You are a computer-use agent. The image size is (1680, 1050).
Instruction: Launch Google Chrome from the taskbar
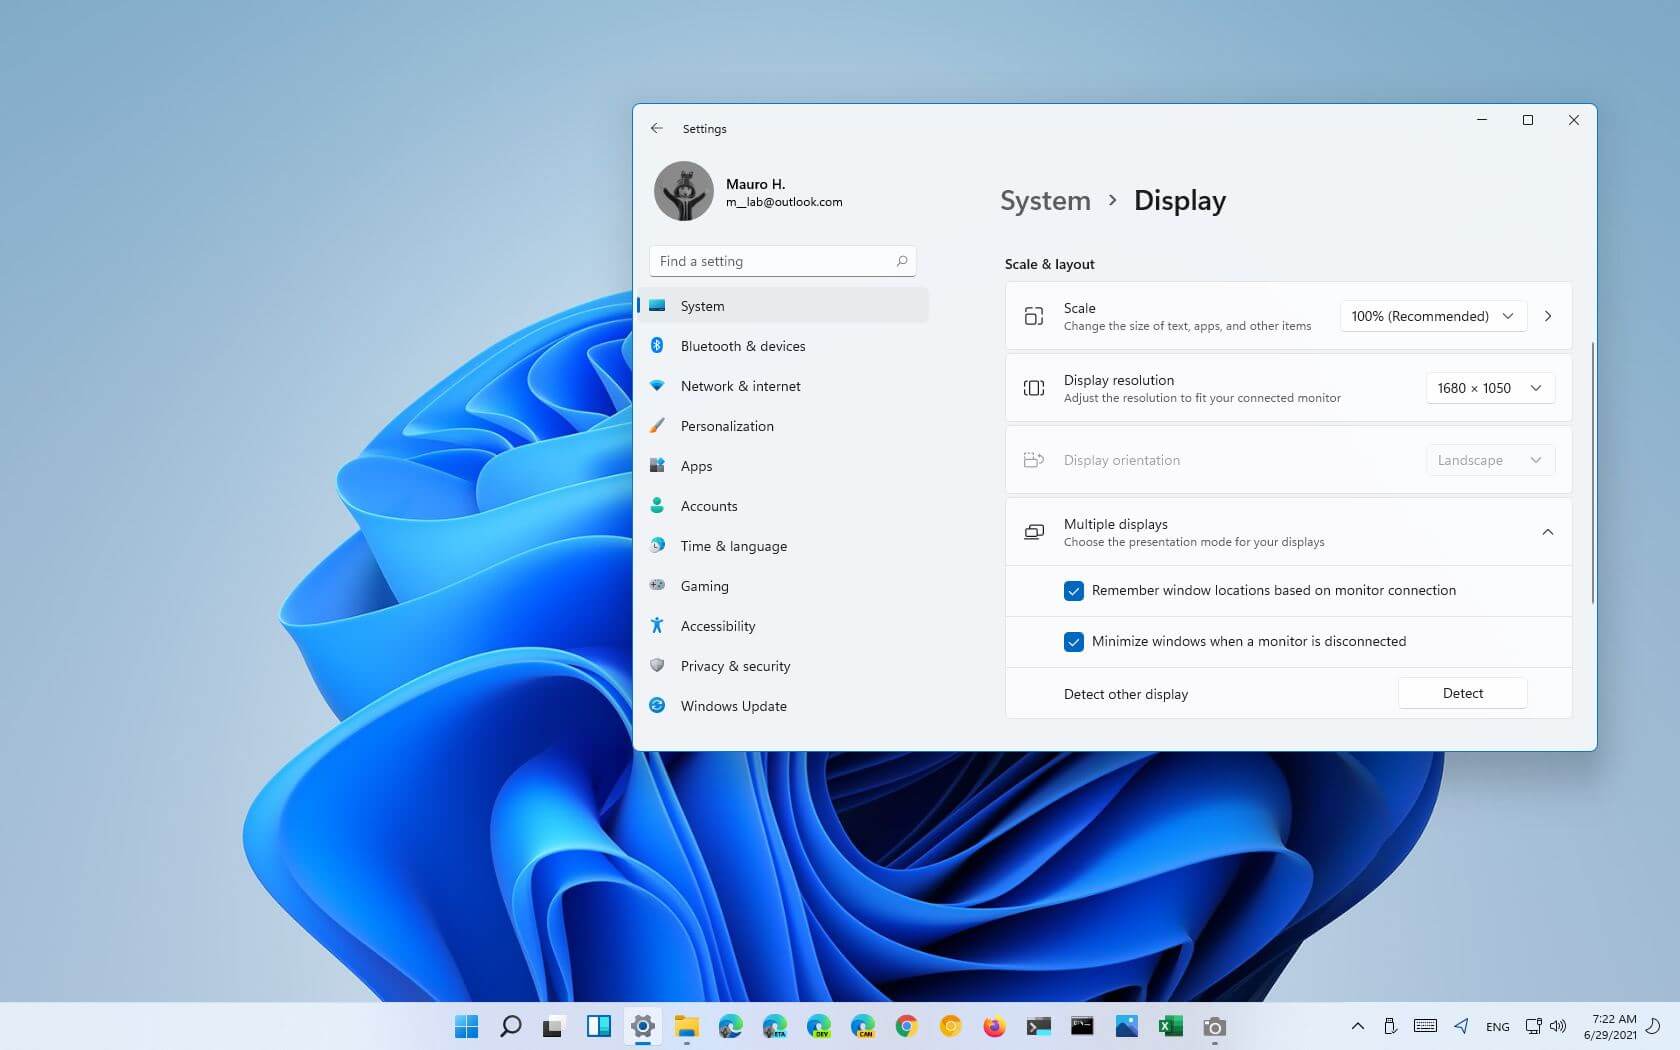[x=906, y=1026]
